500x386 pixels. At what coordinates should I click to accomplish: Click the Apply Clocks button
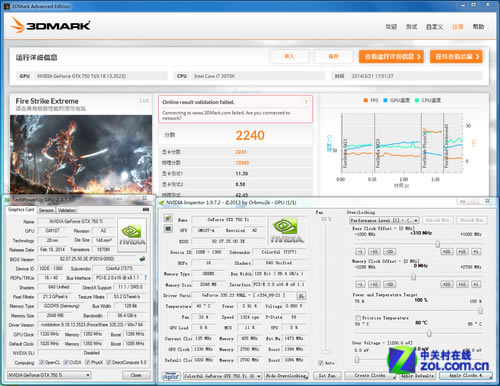click(466, 376)
